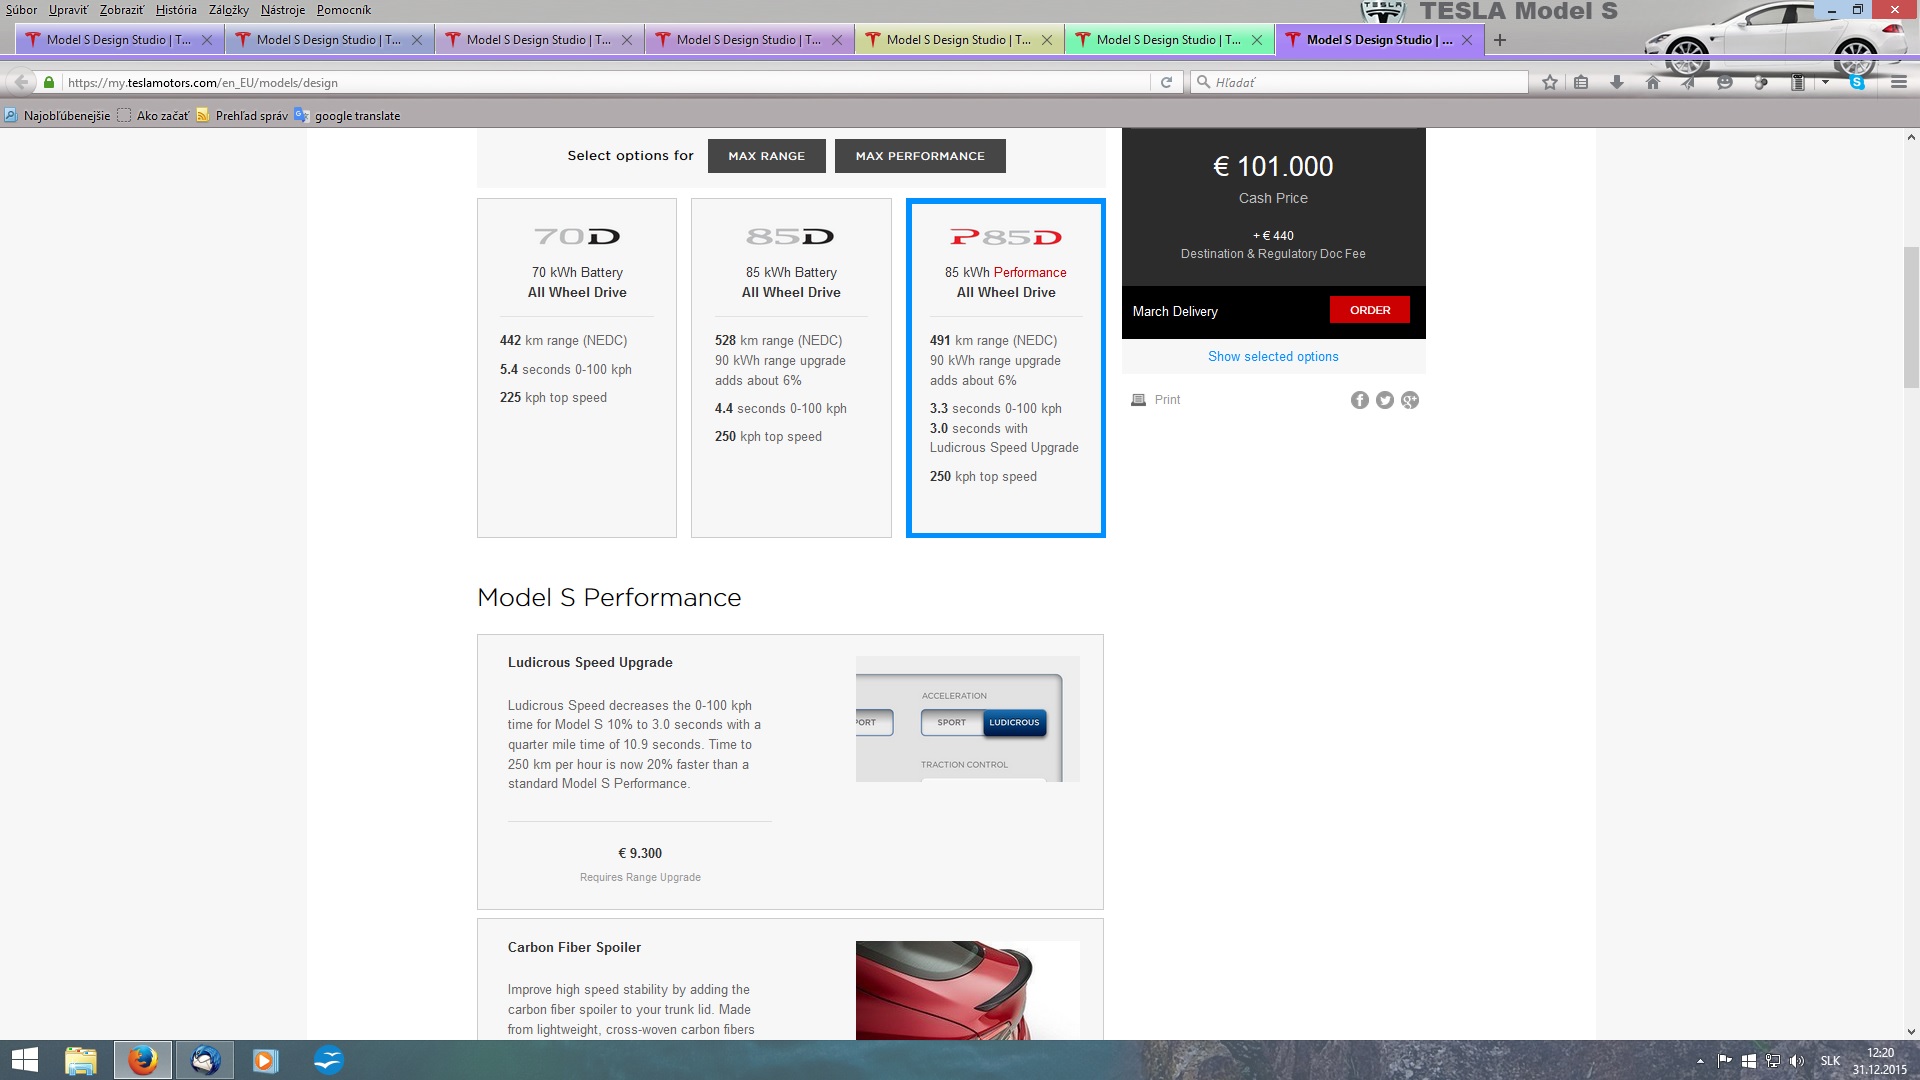Open the bookmarks list icon
This screenshot has height=1080, width=1920.
click(1581, 82)
